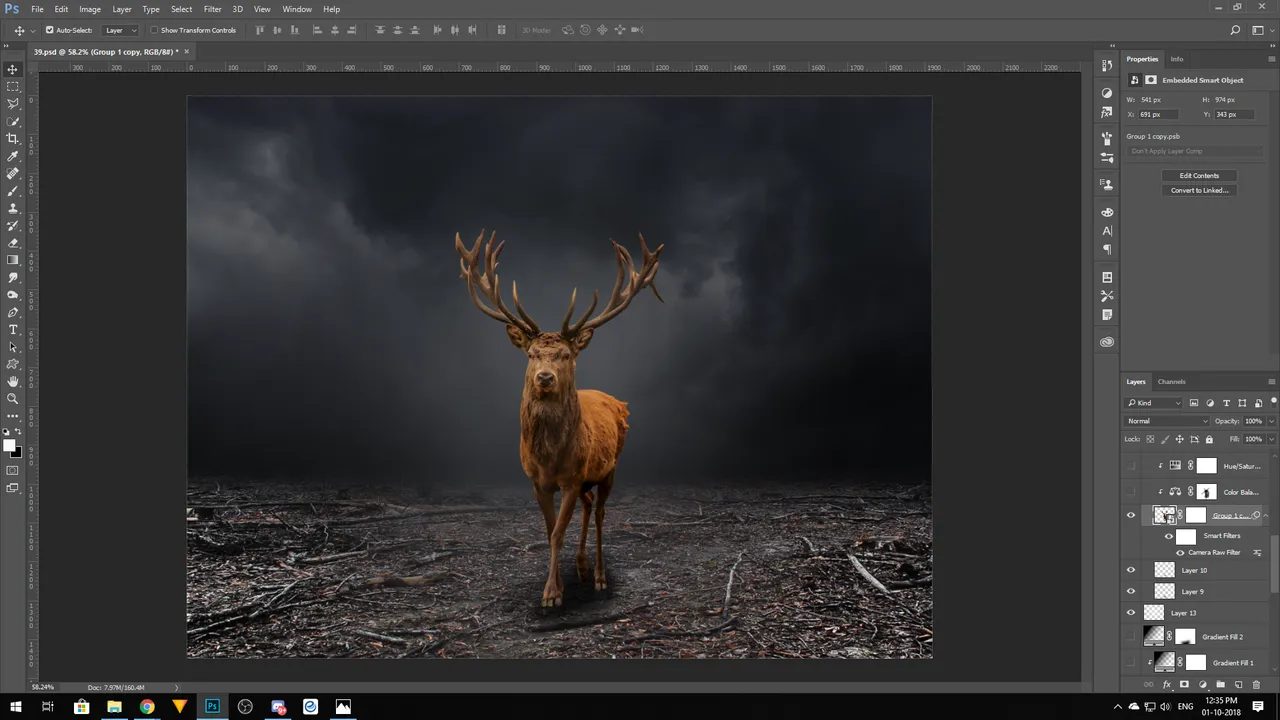
Task: Select the Brush tool
Action: 13,190
